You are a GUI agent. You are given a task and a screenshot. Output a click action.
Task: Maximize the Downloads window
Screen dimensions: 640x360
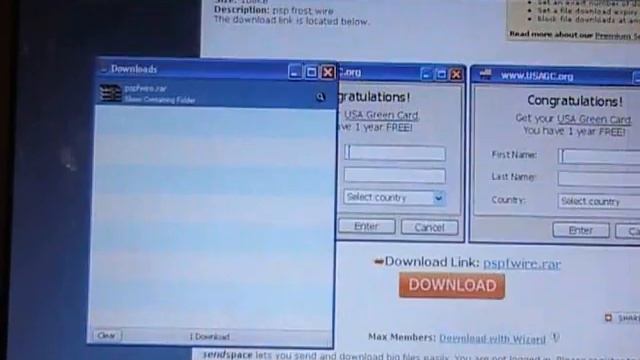coord(311,72)
